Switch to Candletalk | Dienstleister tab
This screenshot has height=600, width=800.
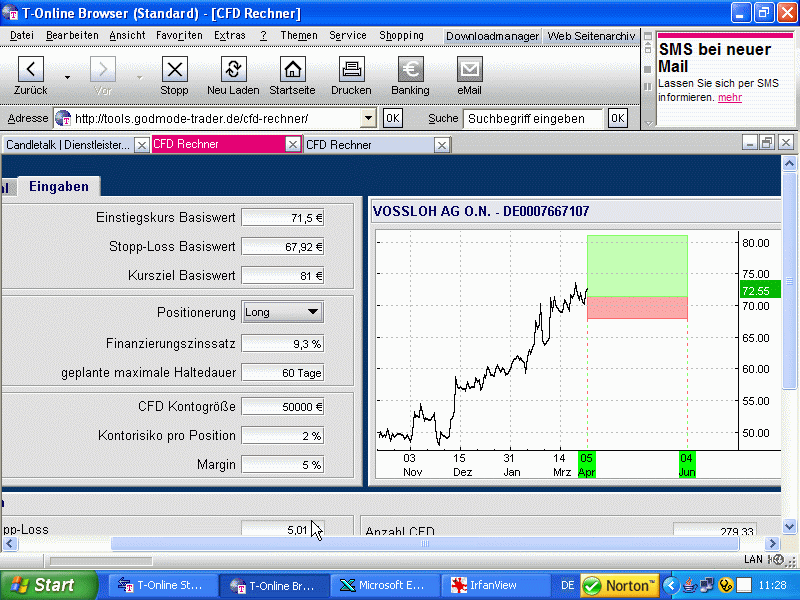tap(68, 145)
